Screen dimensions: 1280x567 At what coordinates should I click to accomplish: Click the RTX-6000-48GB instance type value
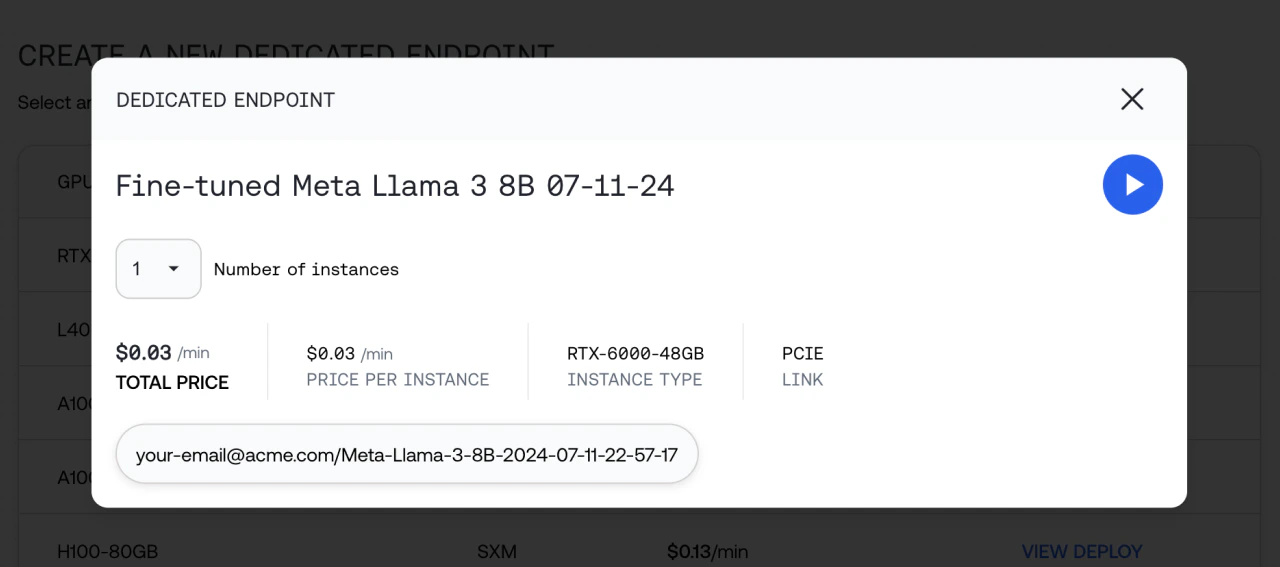coord(635,353)
